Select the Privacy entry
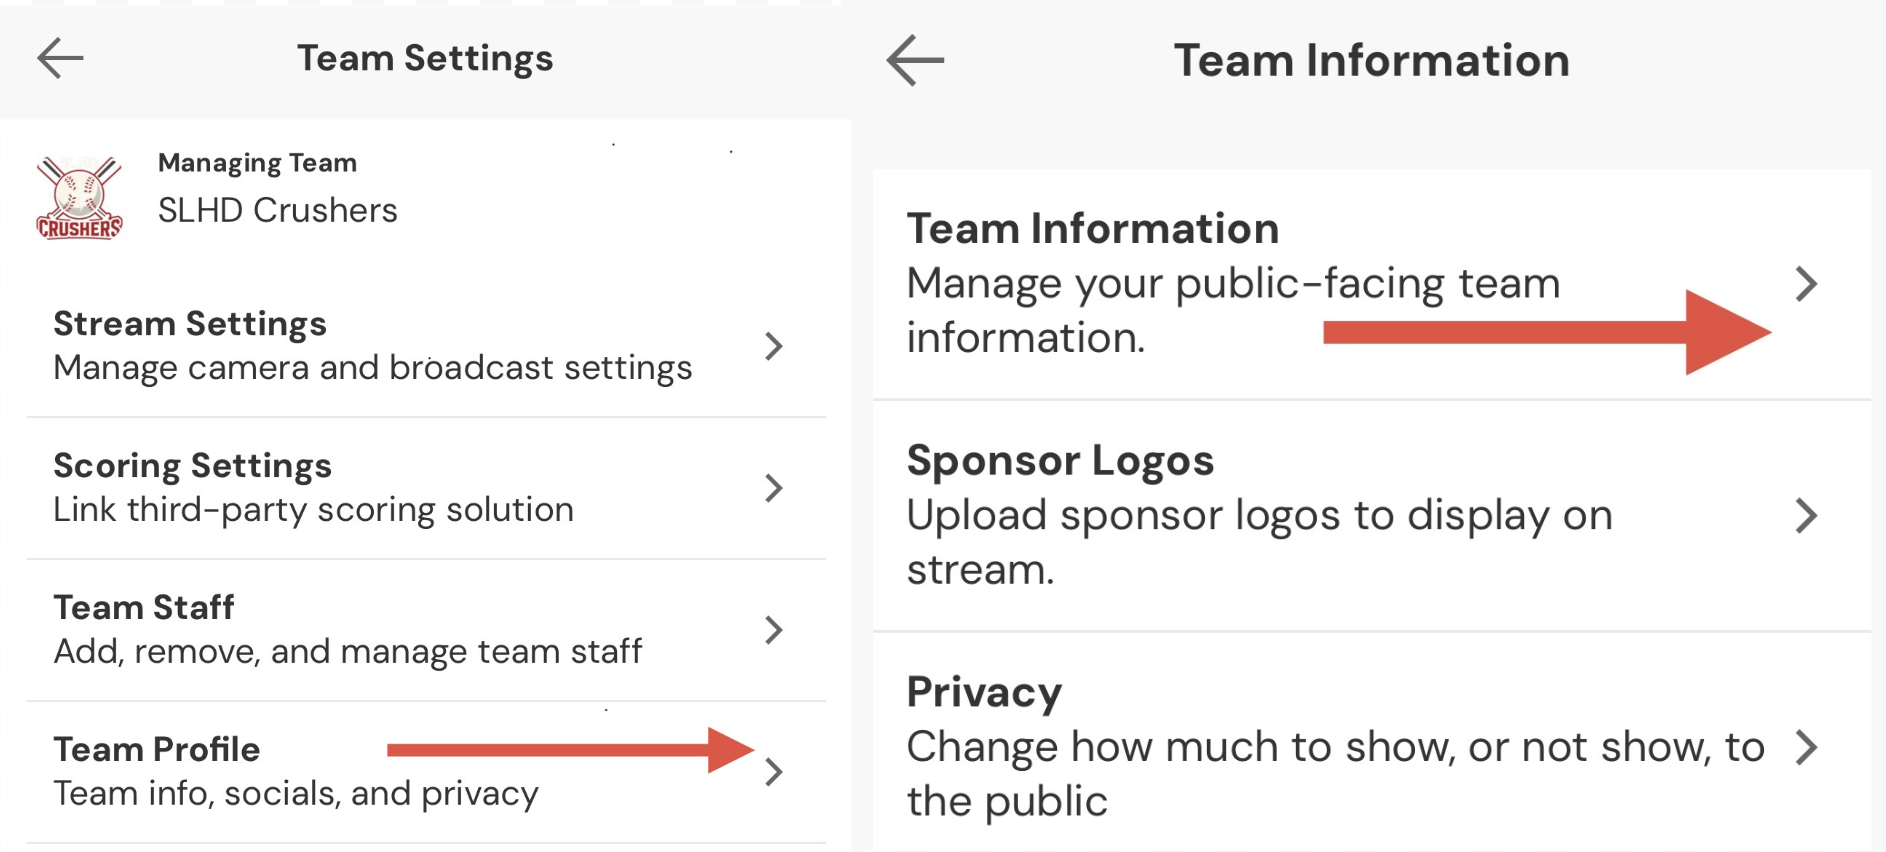1886x852 pixels. pyautogui.click(x=984, y=692)
